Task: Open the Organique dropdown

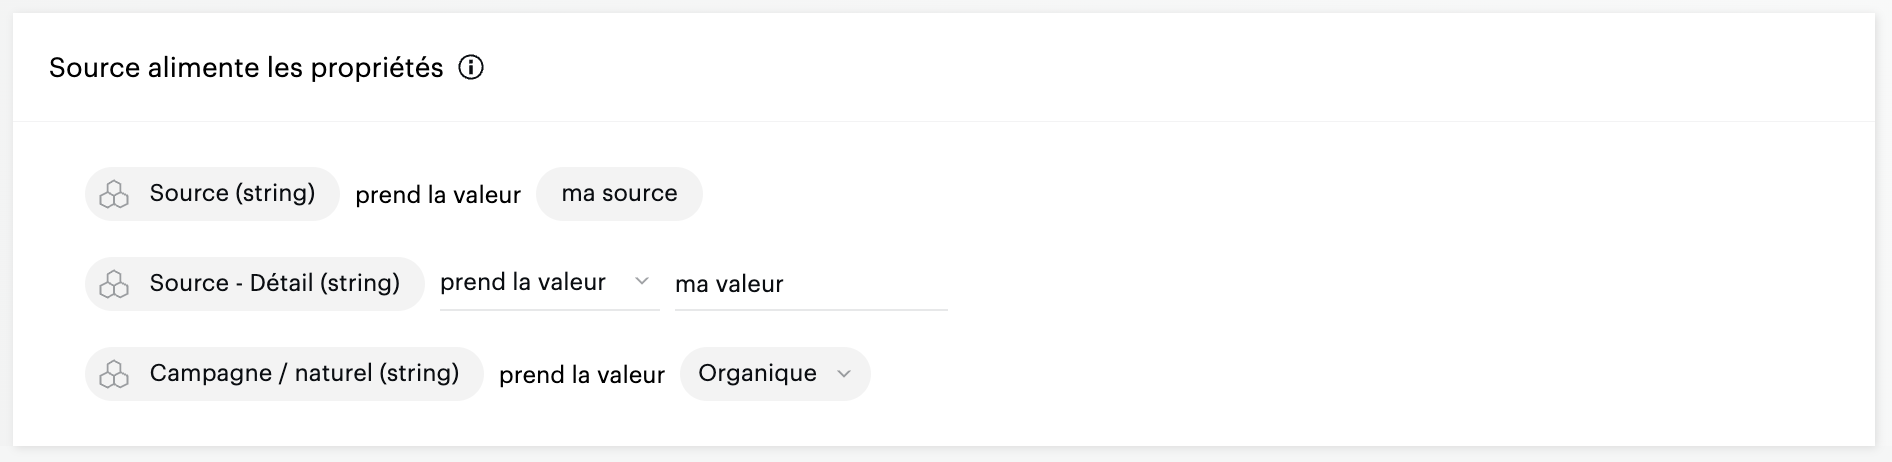Action: pyautogui.click(x=775, y=374)
